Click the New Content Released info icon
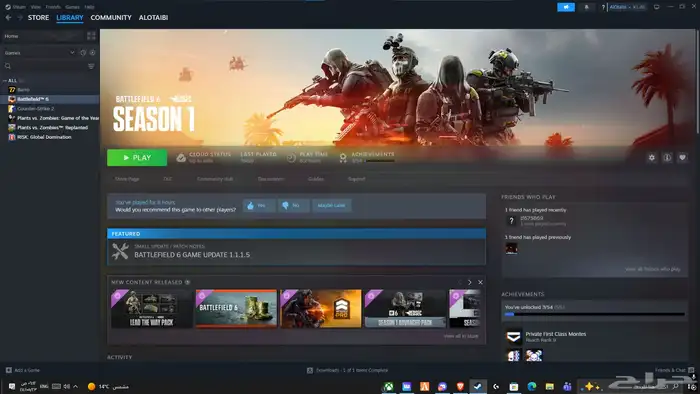The height and width of the screenshot is (394, 700). pyautogui.click(x=188, y=282)
